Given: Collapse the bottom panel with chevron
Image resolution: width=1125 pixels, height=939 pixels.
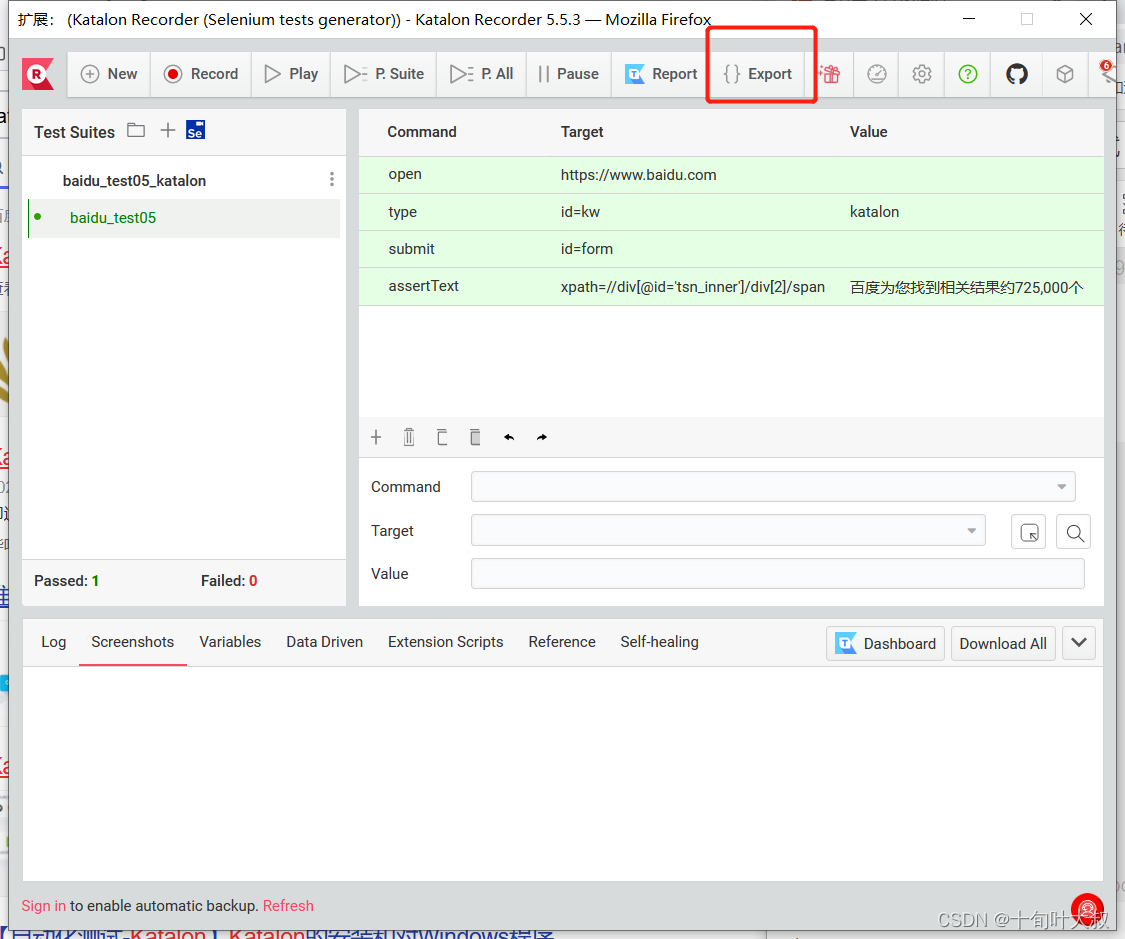Looking at the screenshot, I should coord(1079,643).
